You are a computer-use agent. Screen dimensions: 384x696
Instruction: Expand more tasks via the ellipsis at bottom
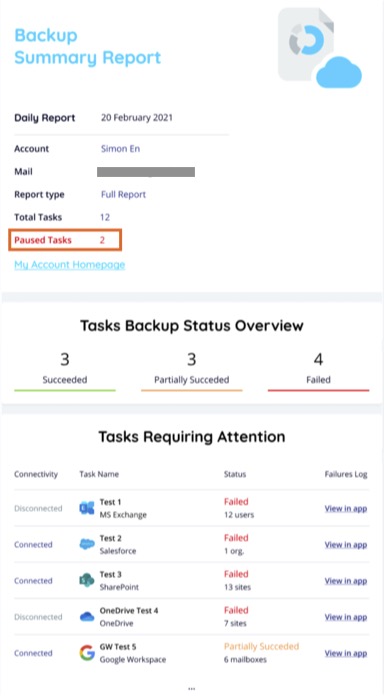(191, 689)
